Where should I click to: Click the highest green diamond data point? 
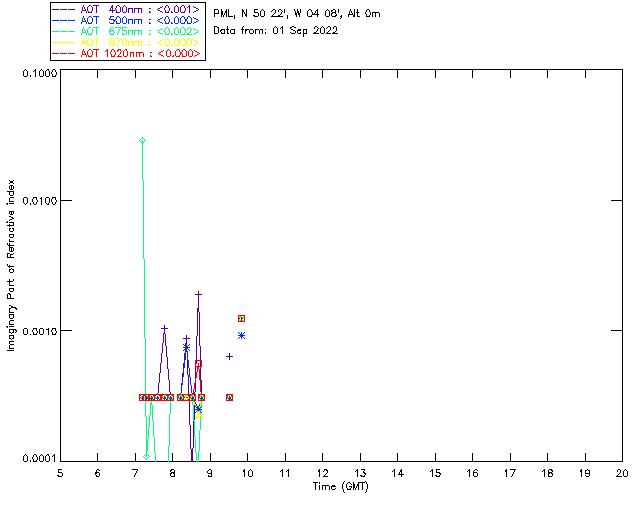click(x=142, y=140)
